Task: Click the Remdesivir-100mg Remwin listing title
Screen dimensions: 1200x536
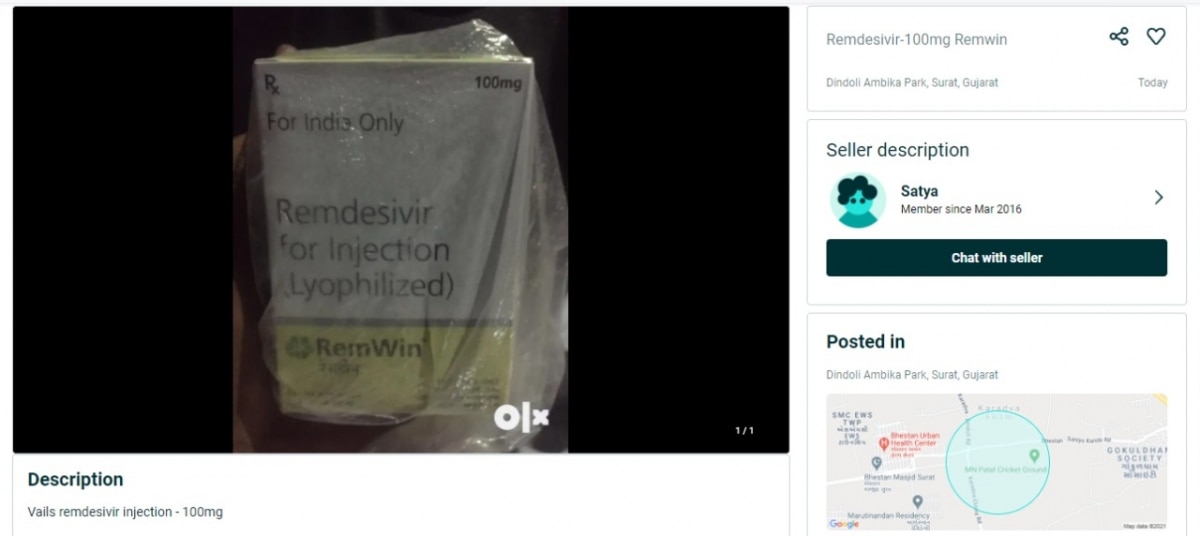Action: point(916,40)
